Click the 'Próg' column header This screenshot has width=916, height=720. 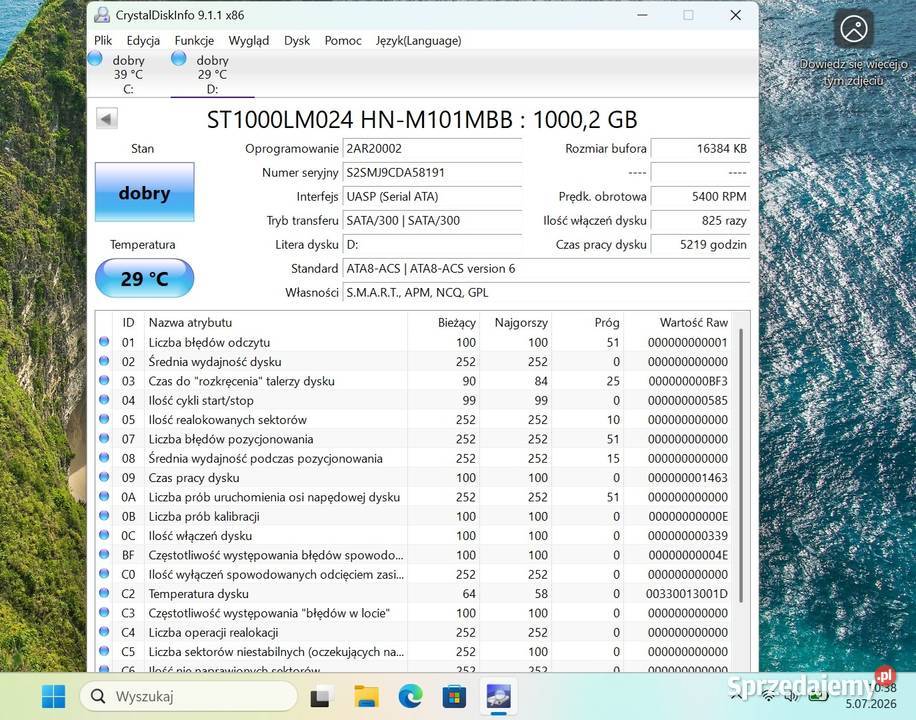tap(587, 322)
